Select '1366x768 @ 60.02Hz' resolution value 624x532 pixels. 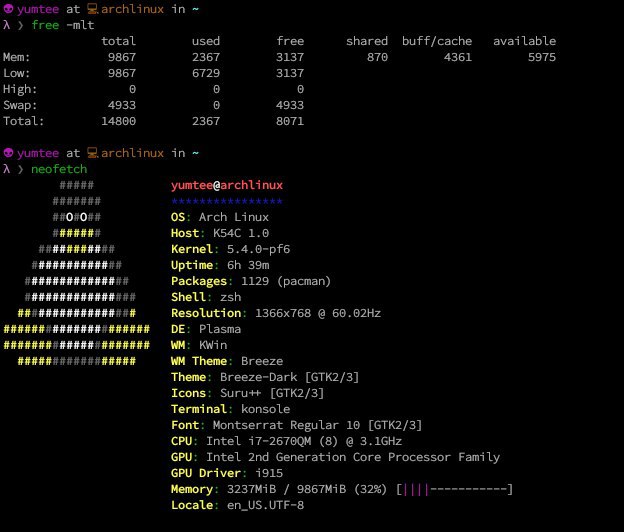click(x=318, y=313)
